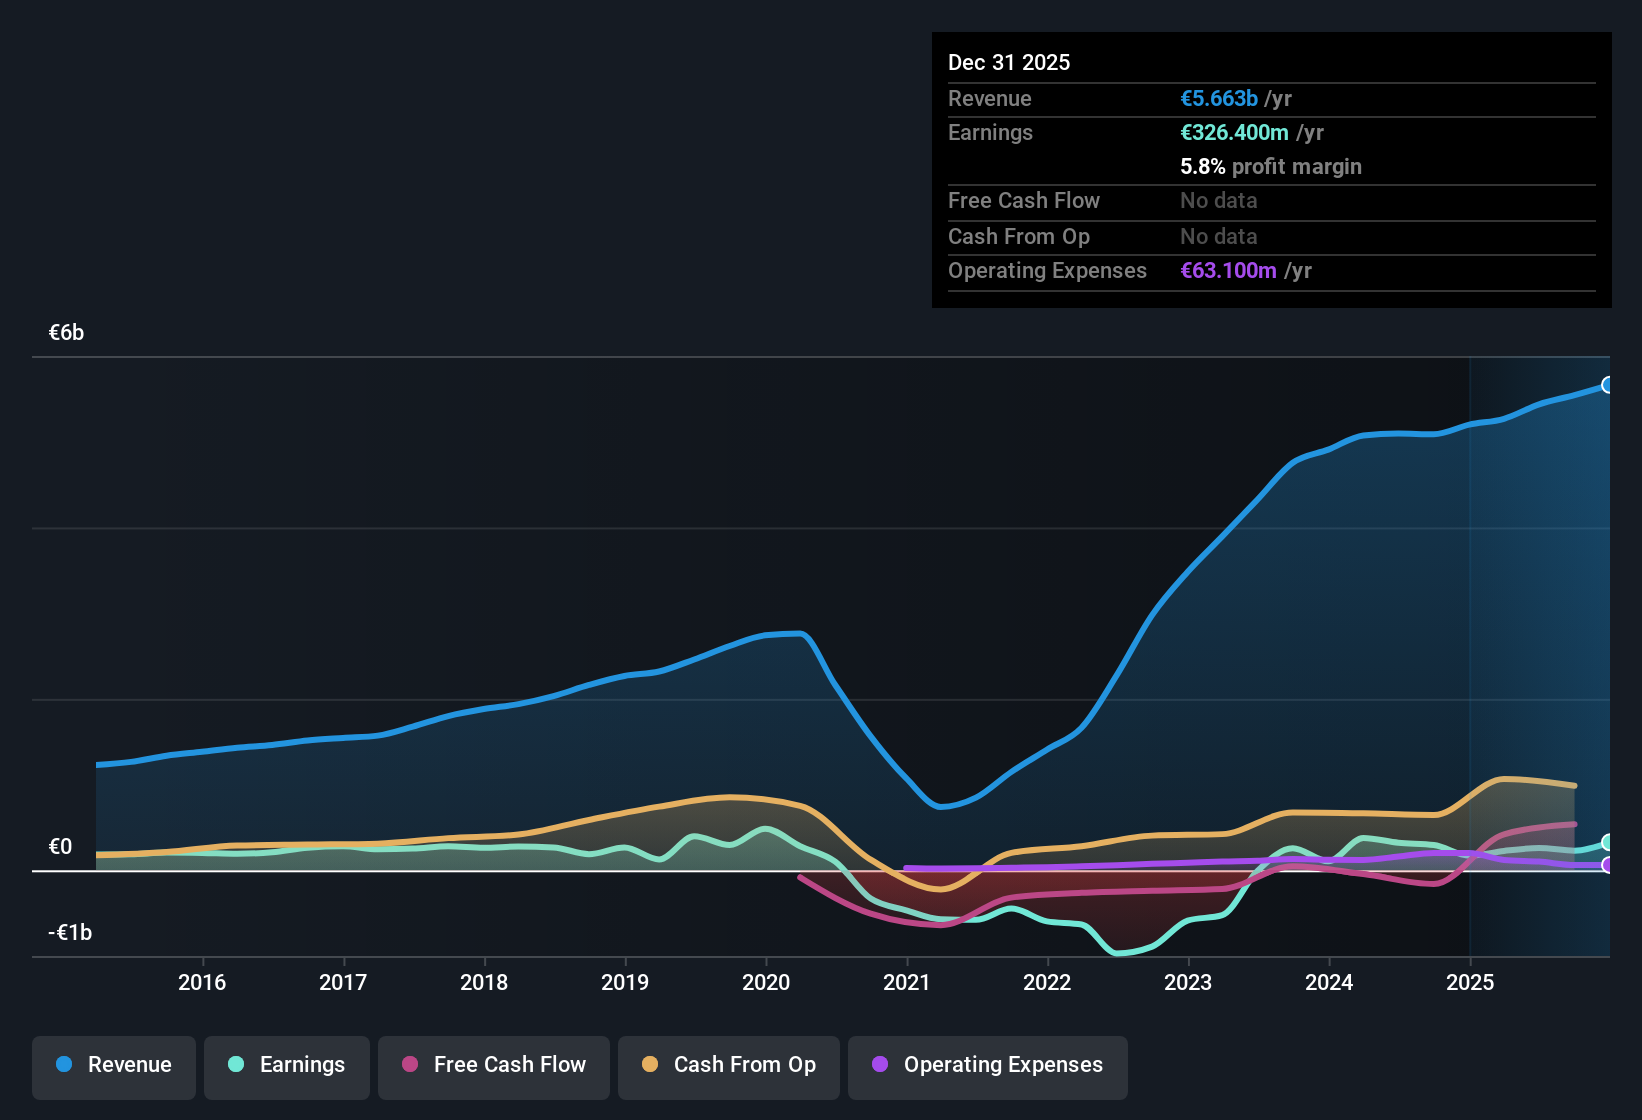
Task: Click the €326.400m earnings figure
Action: point(1234,132)
